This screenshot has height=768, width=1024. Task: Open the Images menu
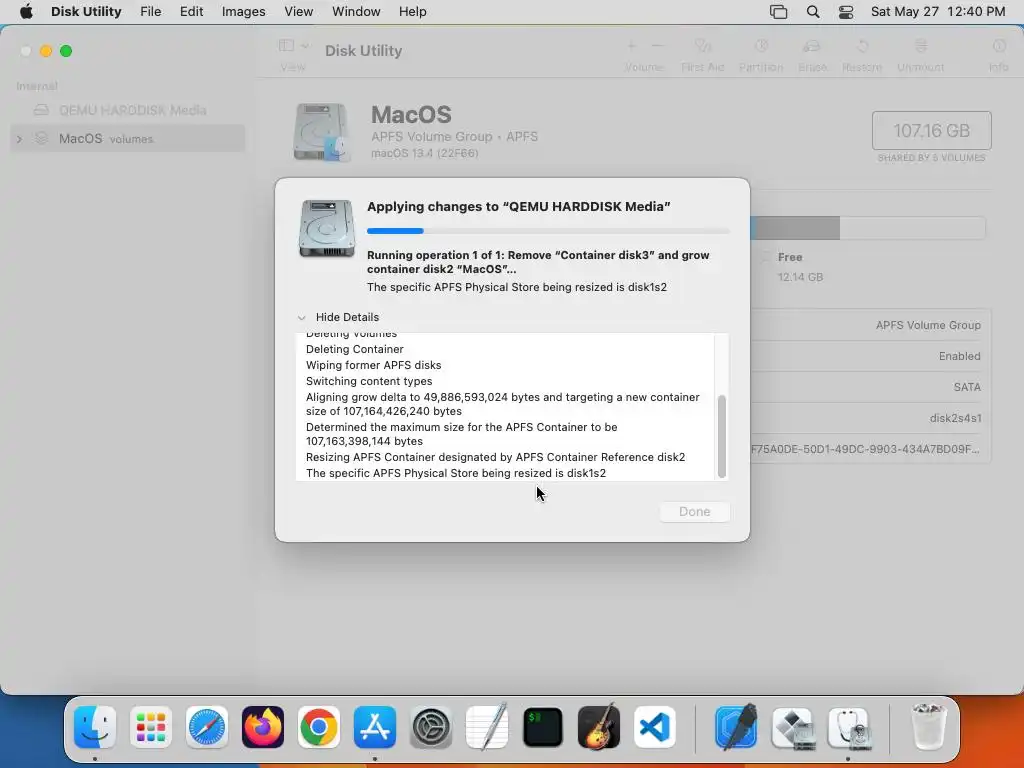(x=244, y=12)
